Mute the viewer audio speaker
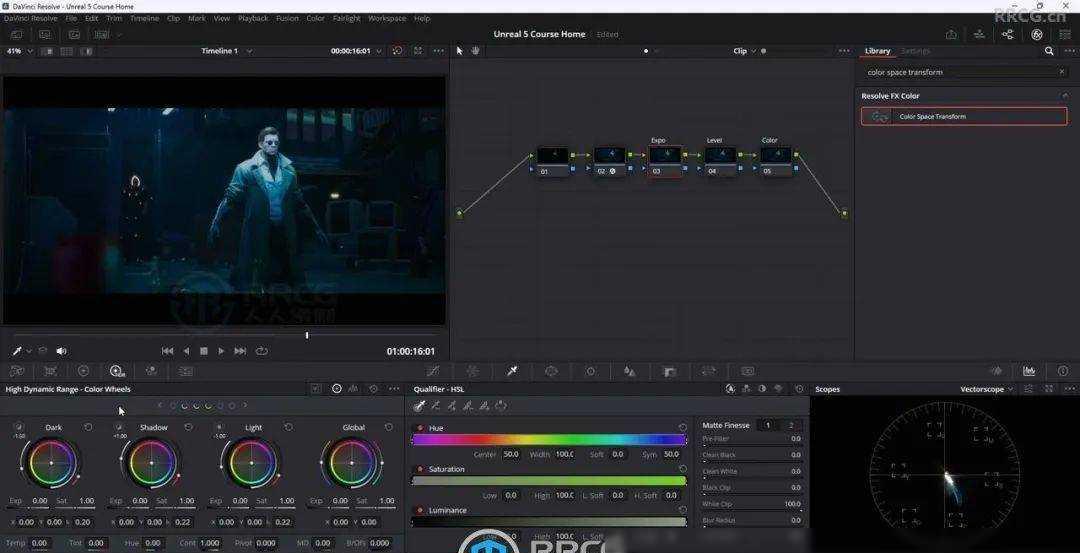This screenshot has width=1080, height=553. click(61, 351)
